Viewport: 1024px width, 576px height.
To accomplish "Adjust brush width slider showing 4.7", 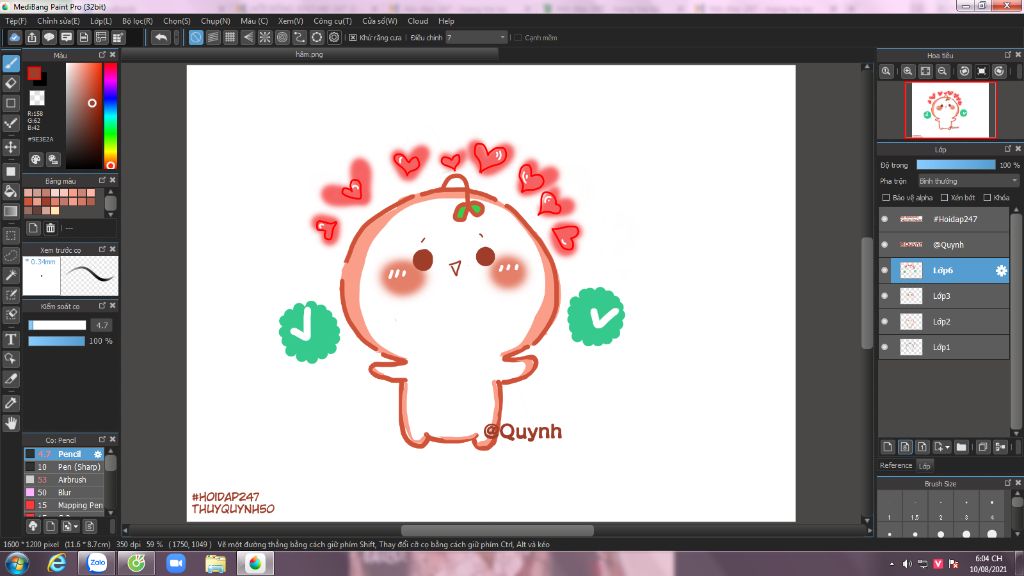I will coord(57,325).
